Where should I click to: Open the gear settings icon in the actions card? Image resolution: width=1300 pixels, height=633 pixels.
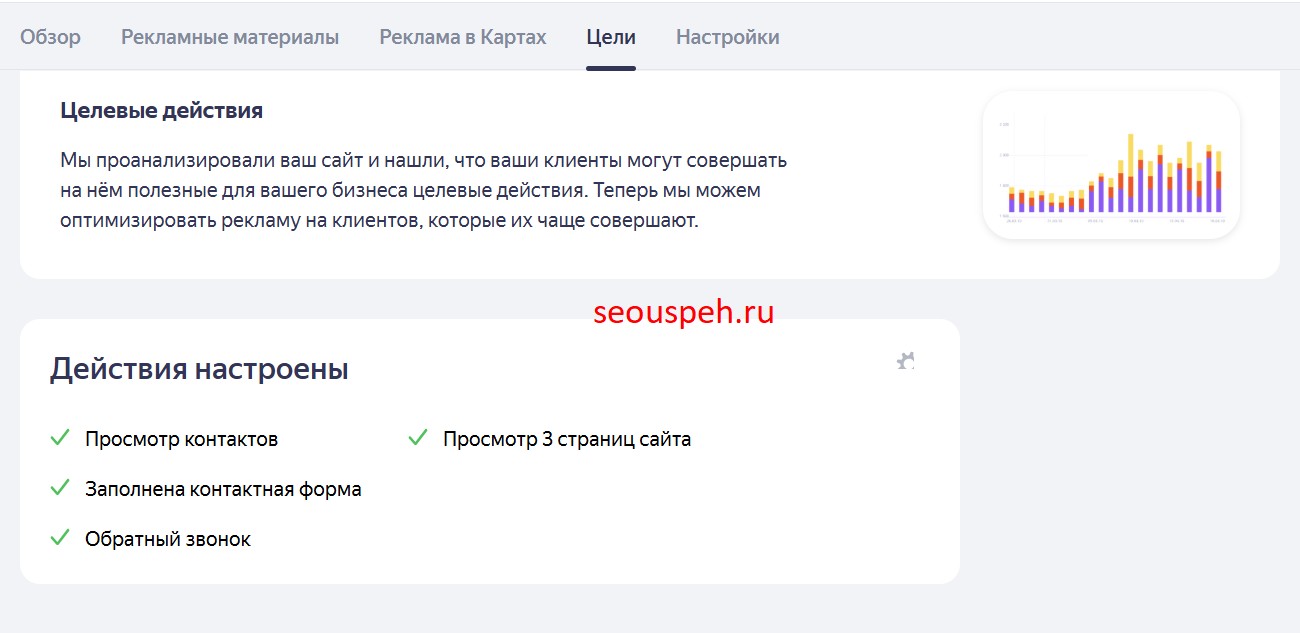[906, 361]
